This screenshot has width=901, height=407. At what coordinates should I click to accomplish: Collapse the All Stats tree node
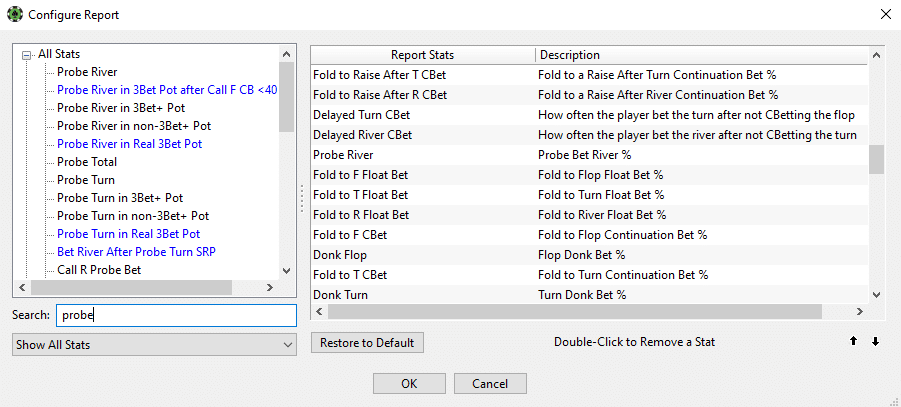tap(26, 55)
